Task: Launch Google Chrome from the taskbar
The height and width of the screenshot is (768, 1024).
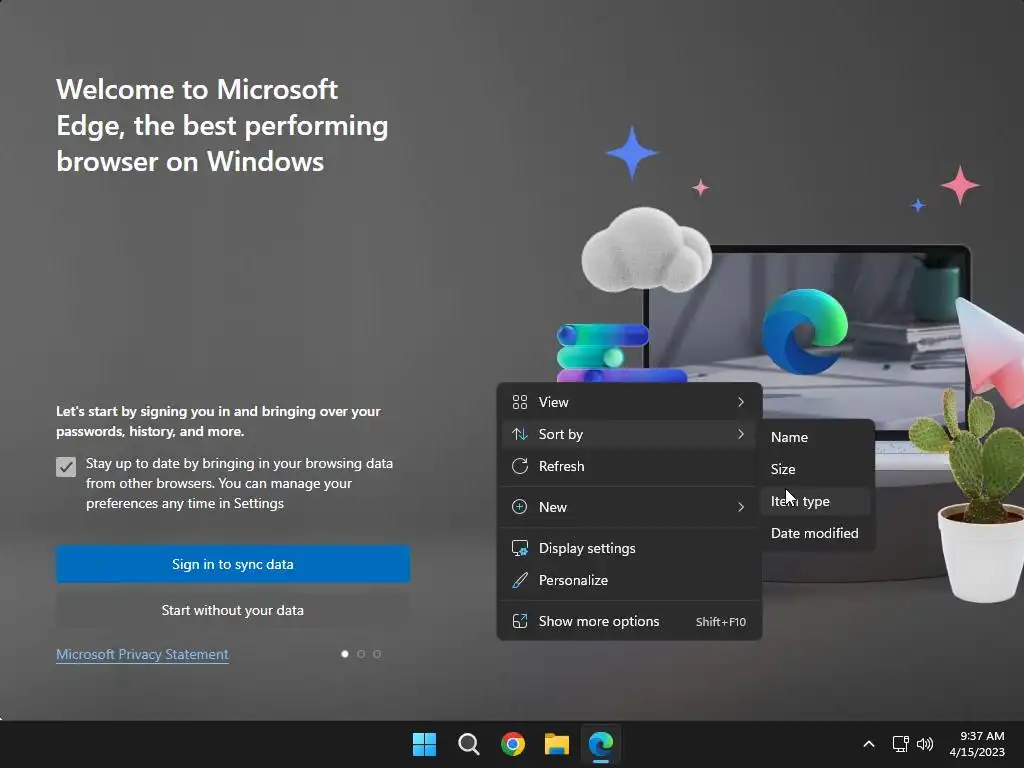Action: point(513,744)
